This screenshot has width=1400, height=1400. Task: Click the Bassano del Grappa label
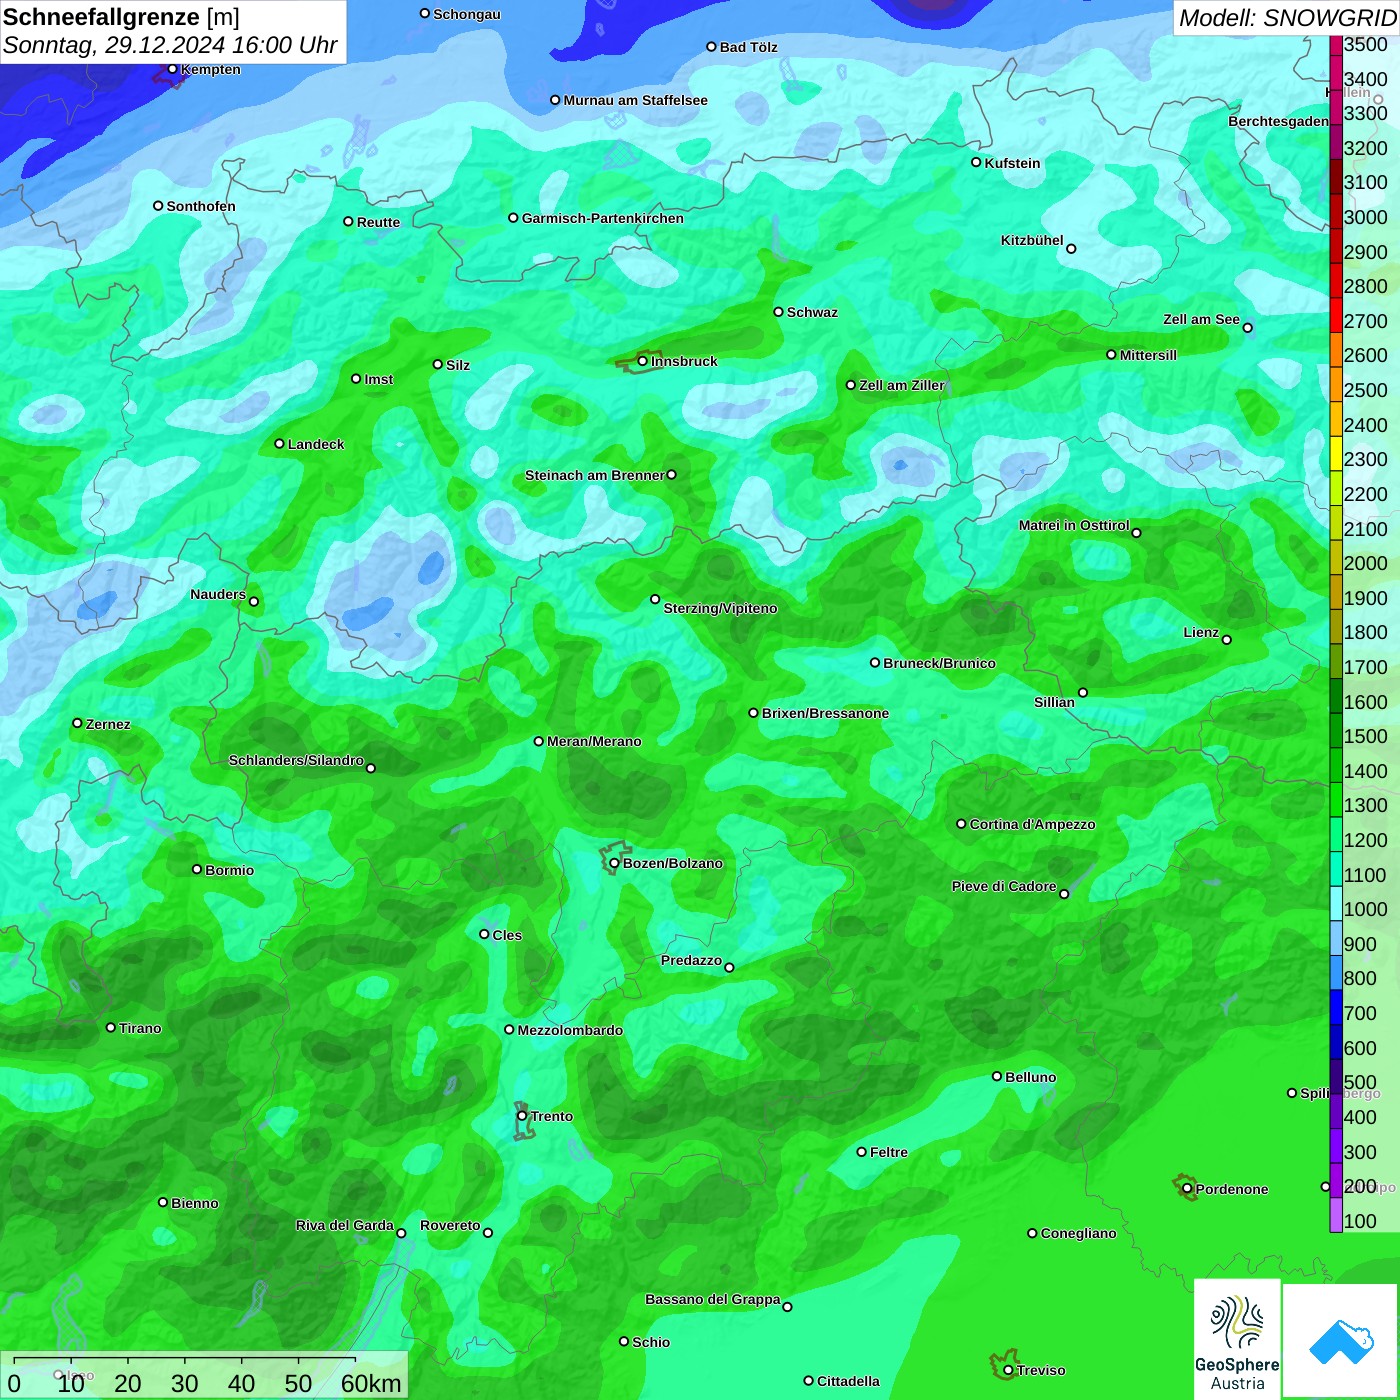point(713,1299)
